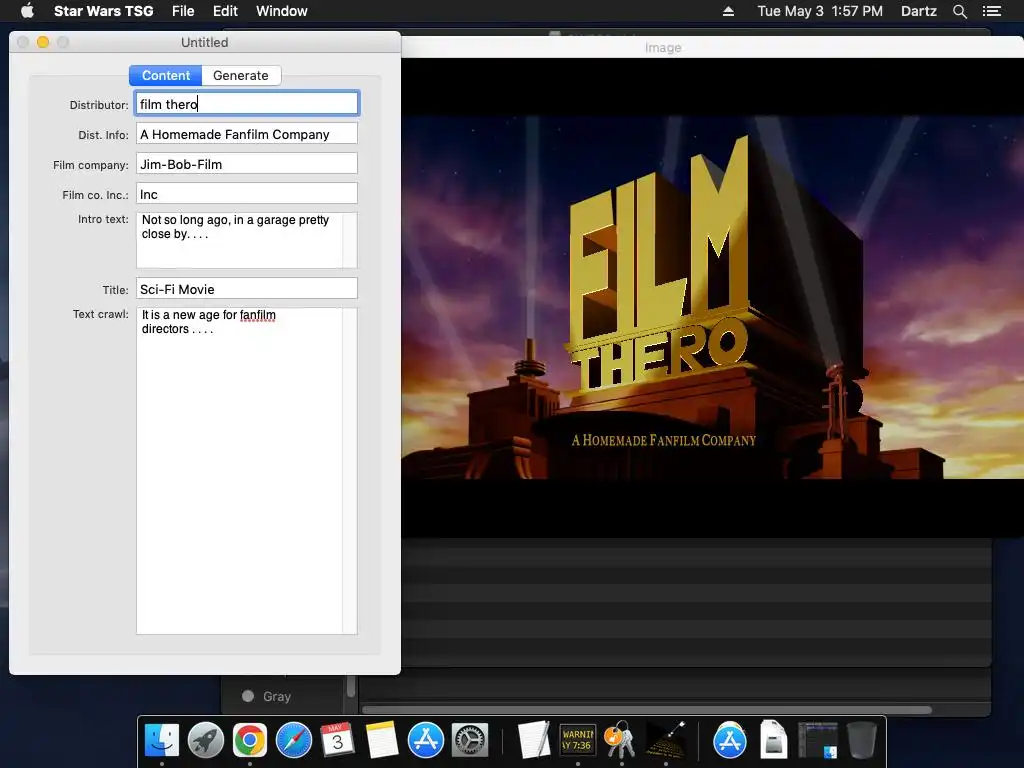
Task: Open the Star Wars TSG application menu
Action: (x=103, y=11)
